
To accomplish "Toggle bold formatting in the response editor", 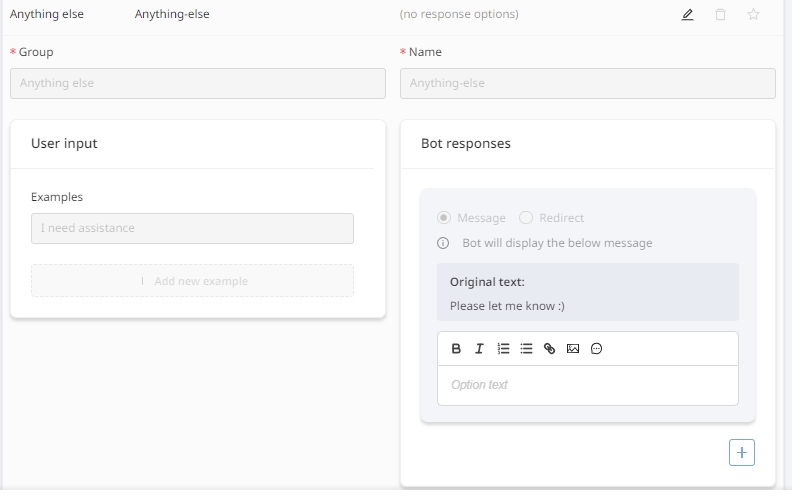I will (456, 349).
